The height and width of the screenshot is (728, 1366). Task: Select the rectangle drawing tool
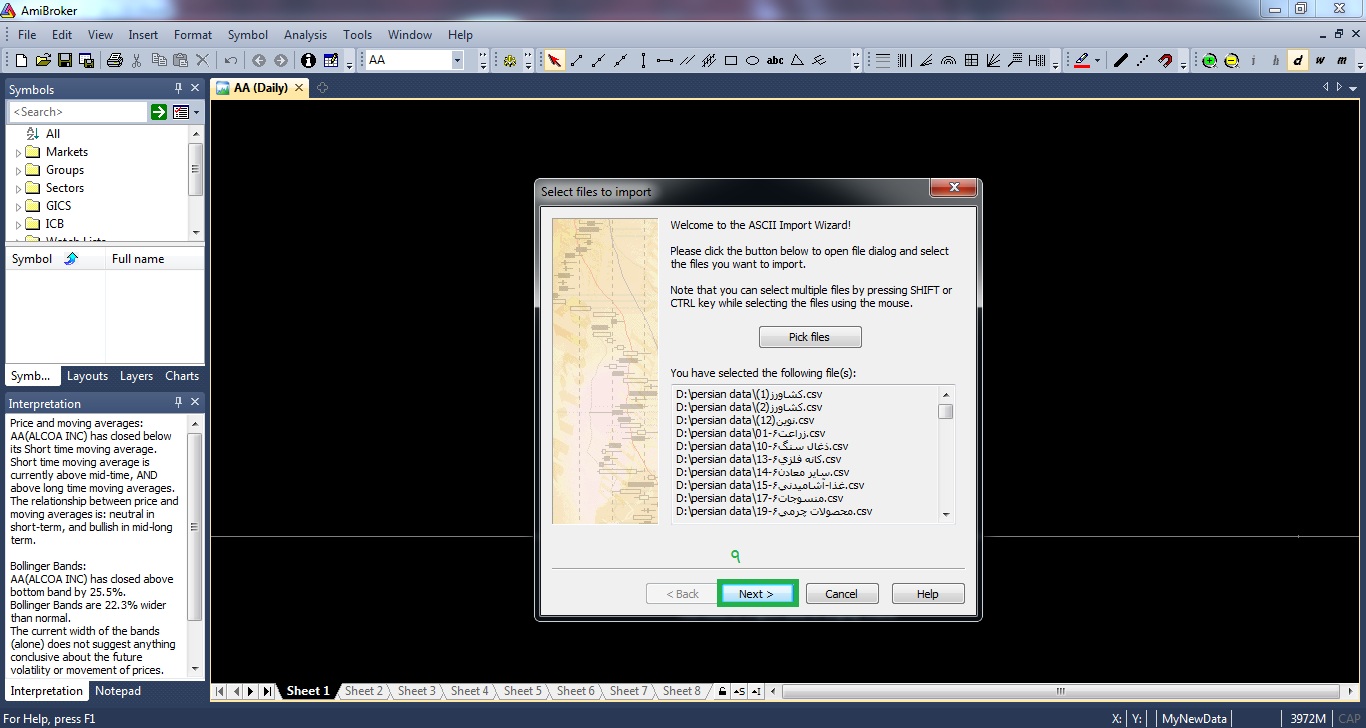(731, 60)
